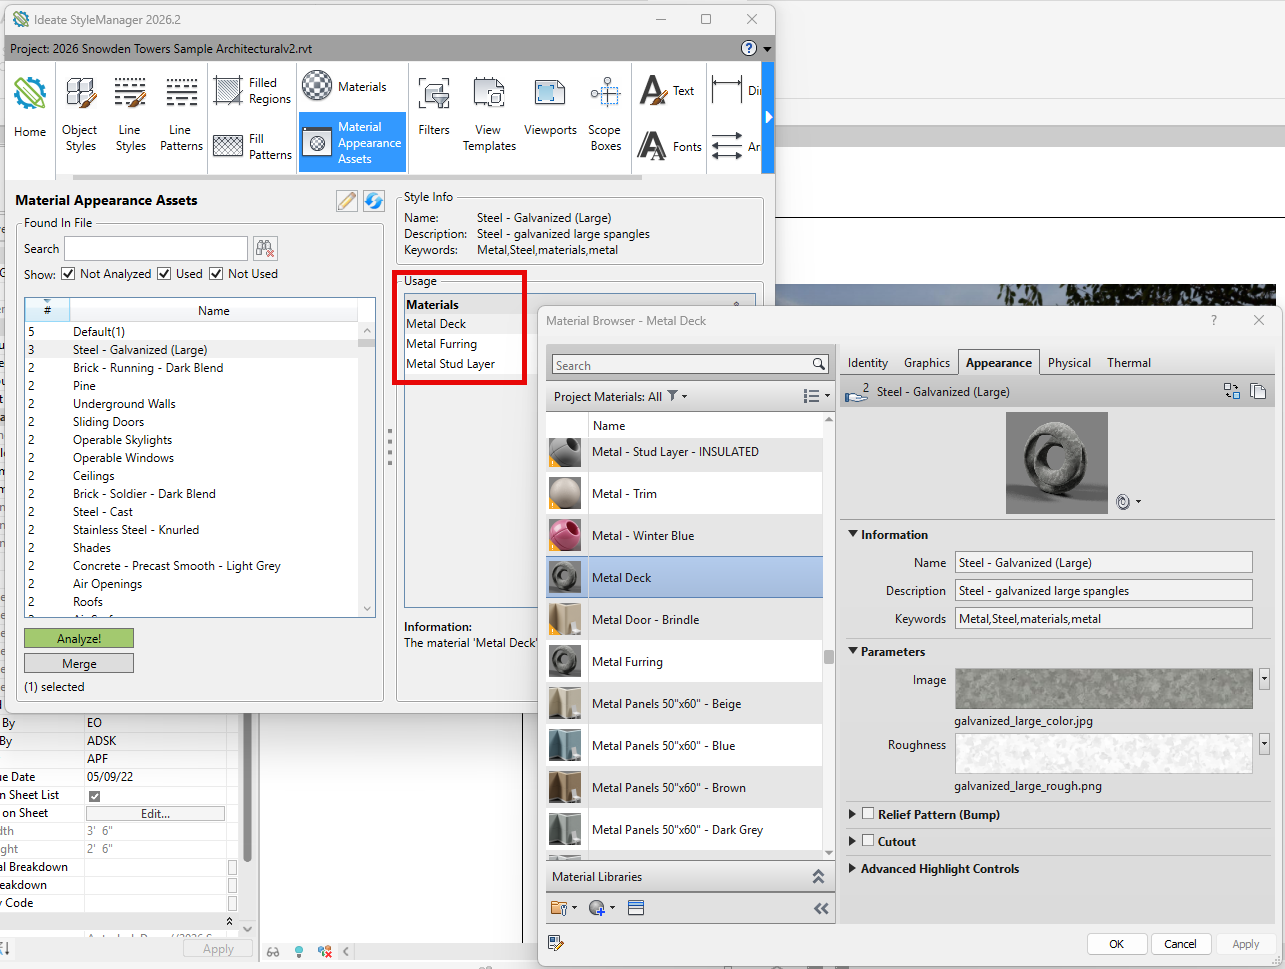Open Scope Boxes in StyleManager
This screenshot has width=1285, height=969.
coord(605,114)
